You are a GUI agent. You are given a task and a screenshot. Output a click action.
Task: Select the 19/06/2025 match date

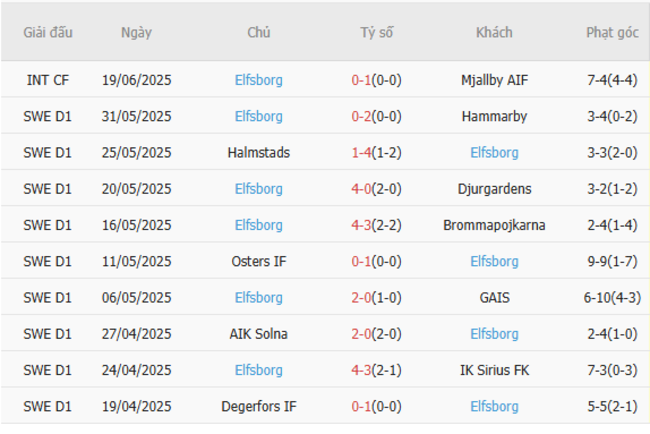point(136,80)
